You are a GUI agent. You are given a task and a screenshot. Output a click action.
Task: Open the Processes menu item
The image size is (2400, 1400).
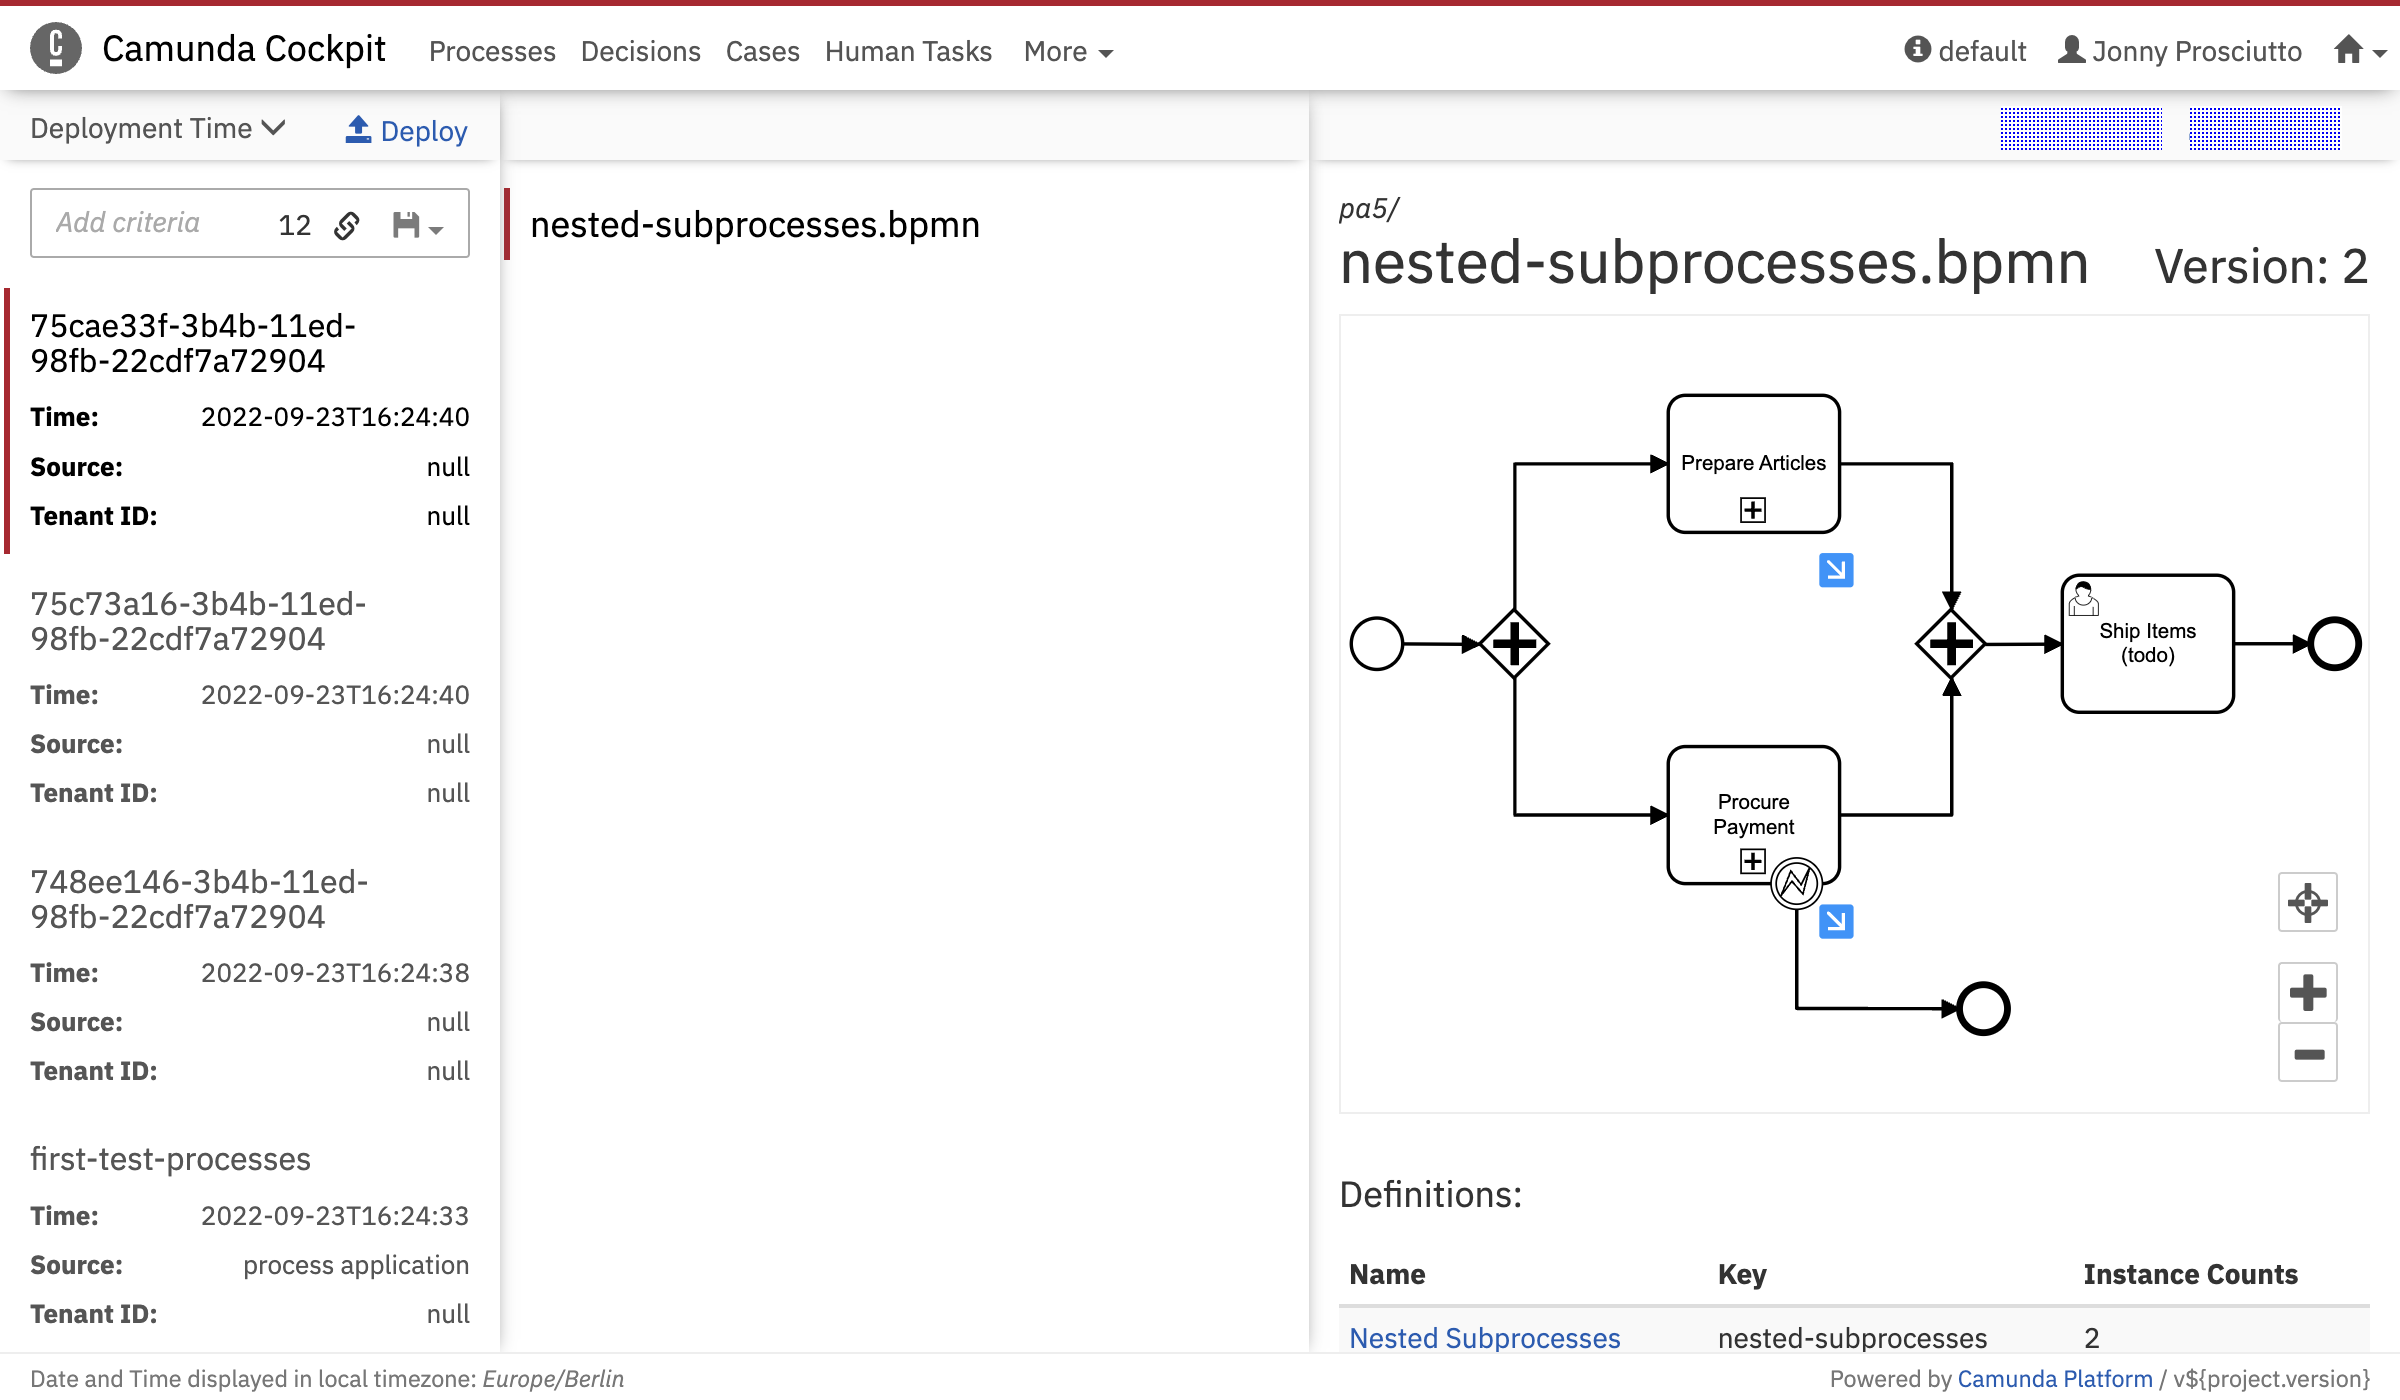click(492, 51)
